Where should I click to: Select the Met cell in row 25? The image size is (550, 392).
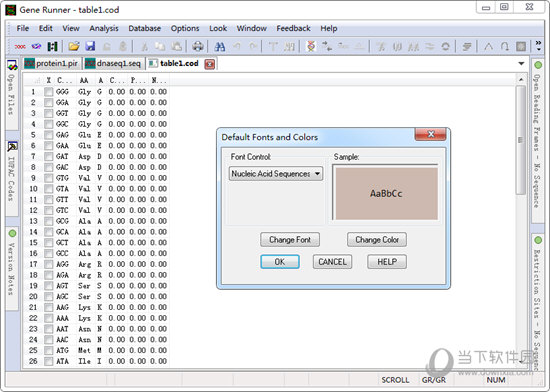(84, 350)
